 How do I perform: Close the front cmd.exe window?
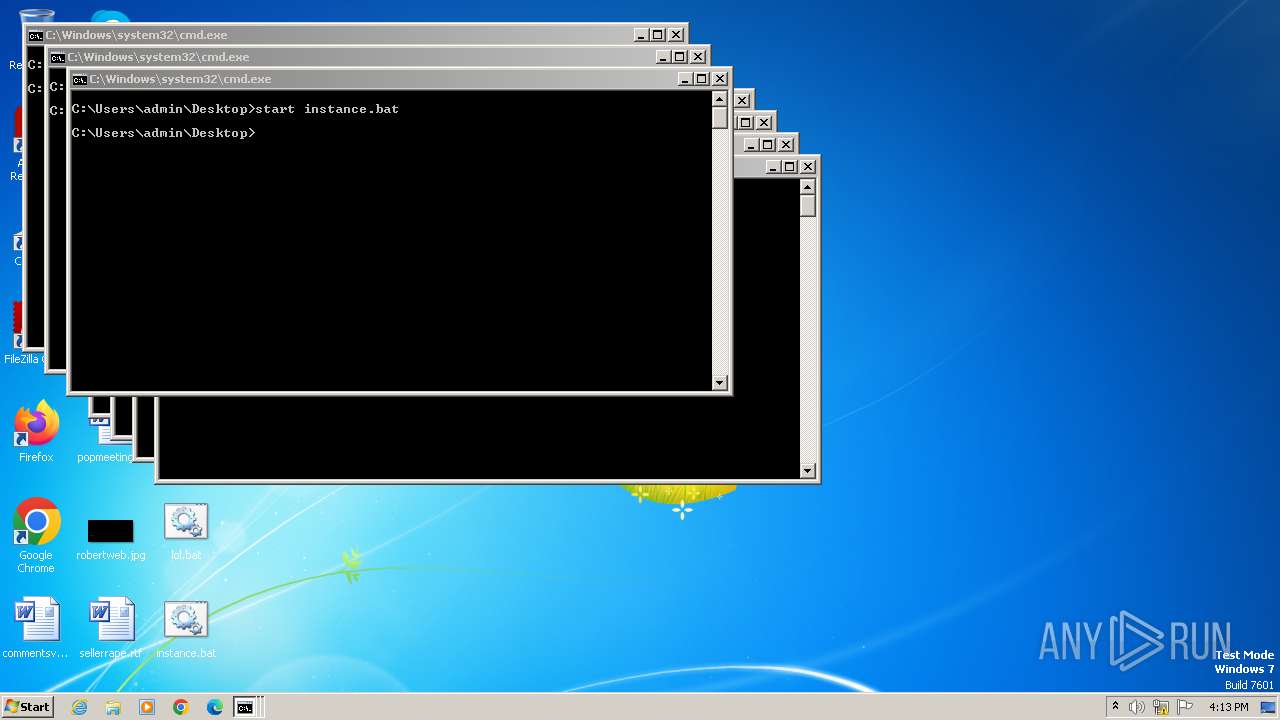(x=720, y=79)
